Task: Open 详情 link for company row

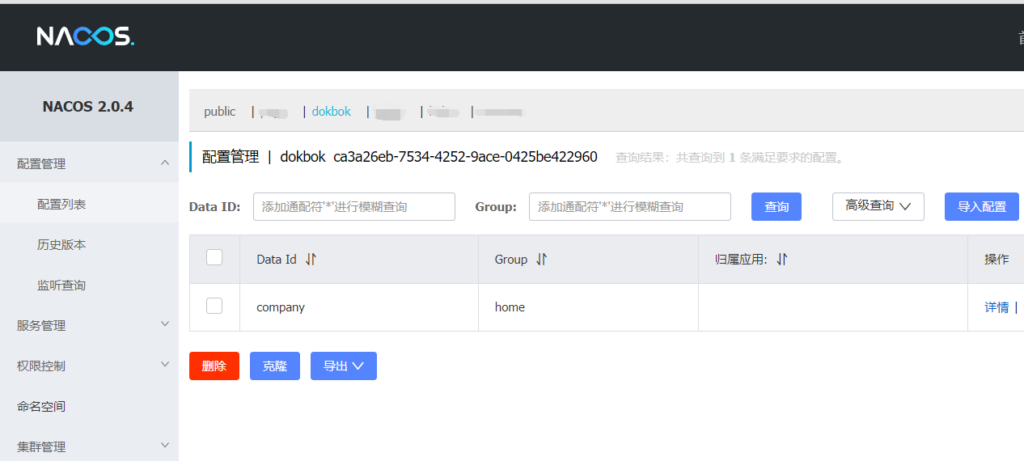Action: click(x=997, y=308)
